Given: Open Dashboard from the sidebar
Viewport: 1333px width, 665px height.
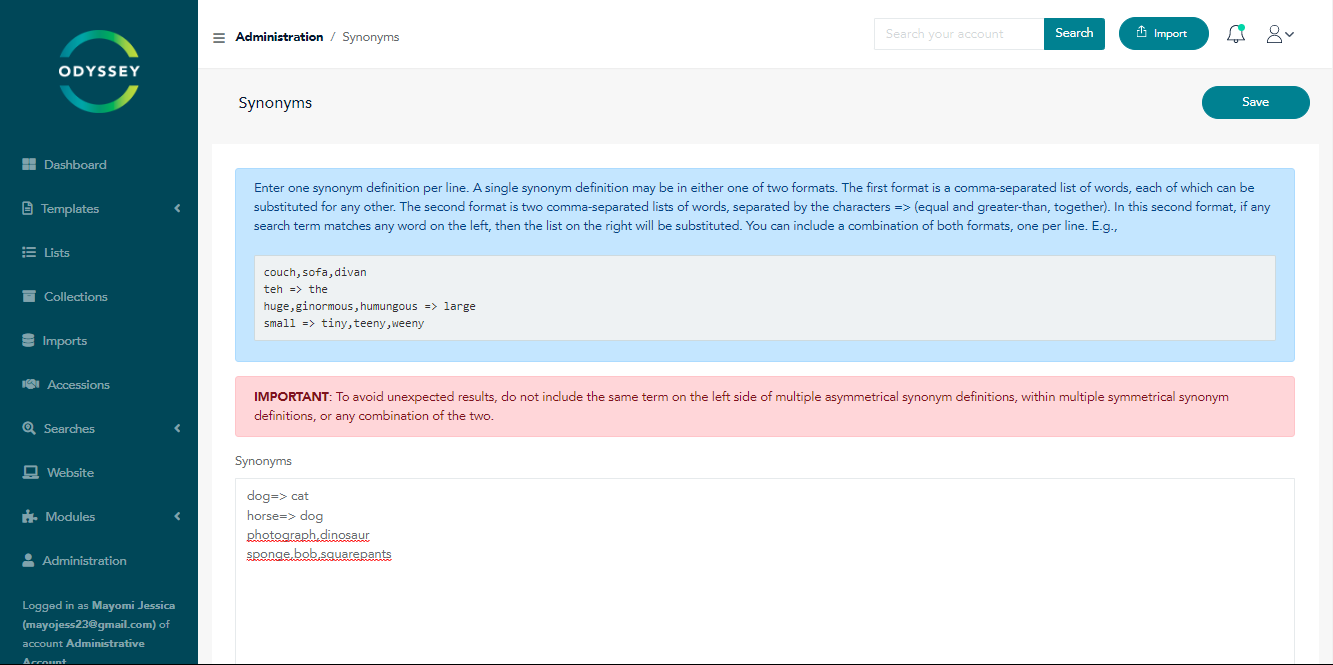Looking at the screenshot, I should point(75,165).
